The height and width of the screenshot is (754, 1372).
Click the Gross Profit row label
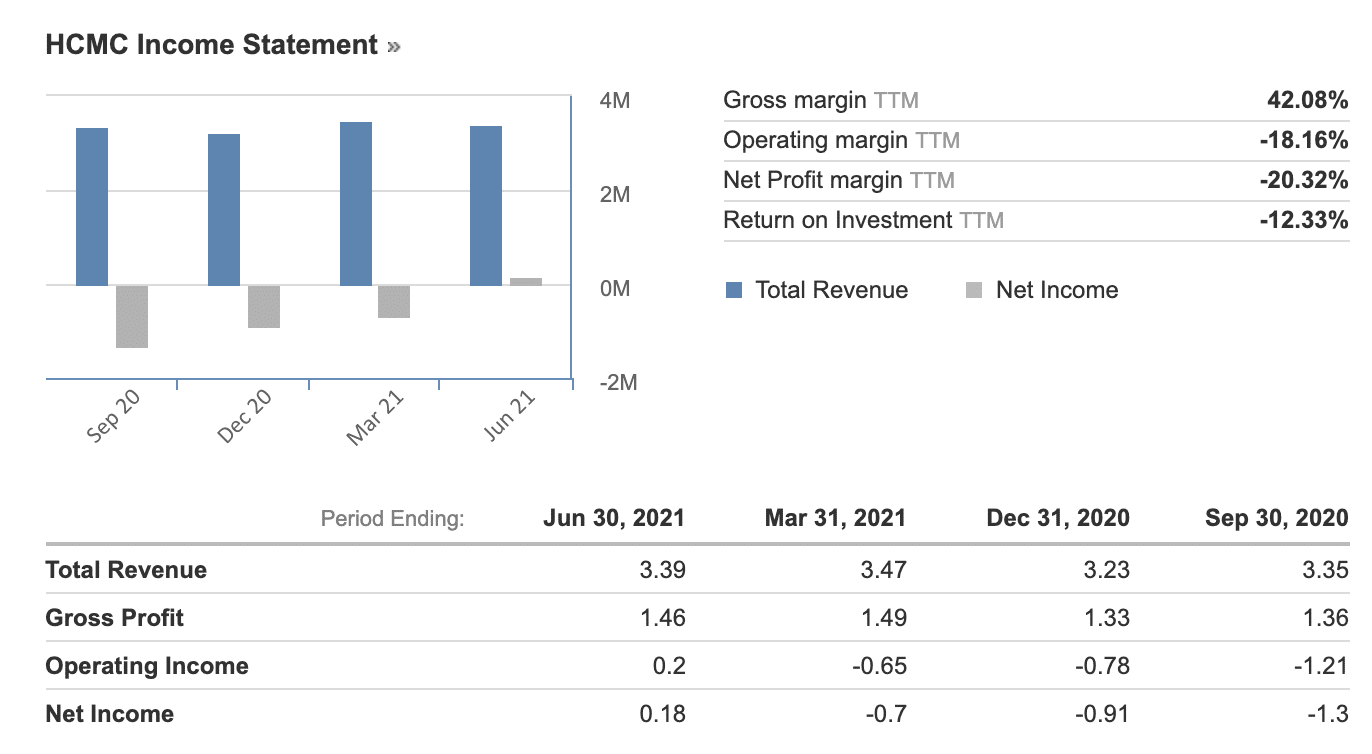(x=115, y=618)
